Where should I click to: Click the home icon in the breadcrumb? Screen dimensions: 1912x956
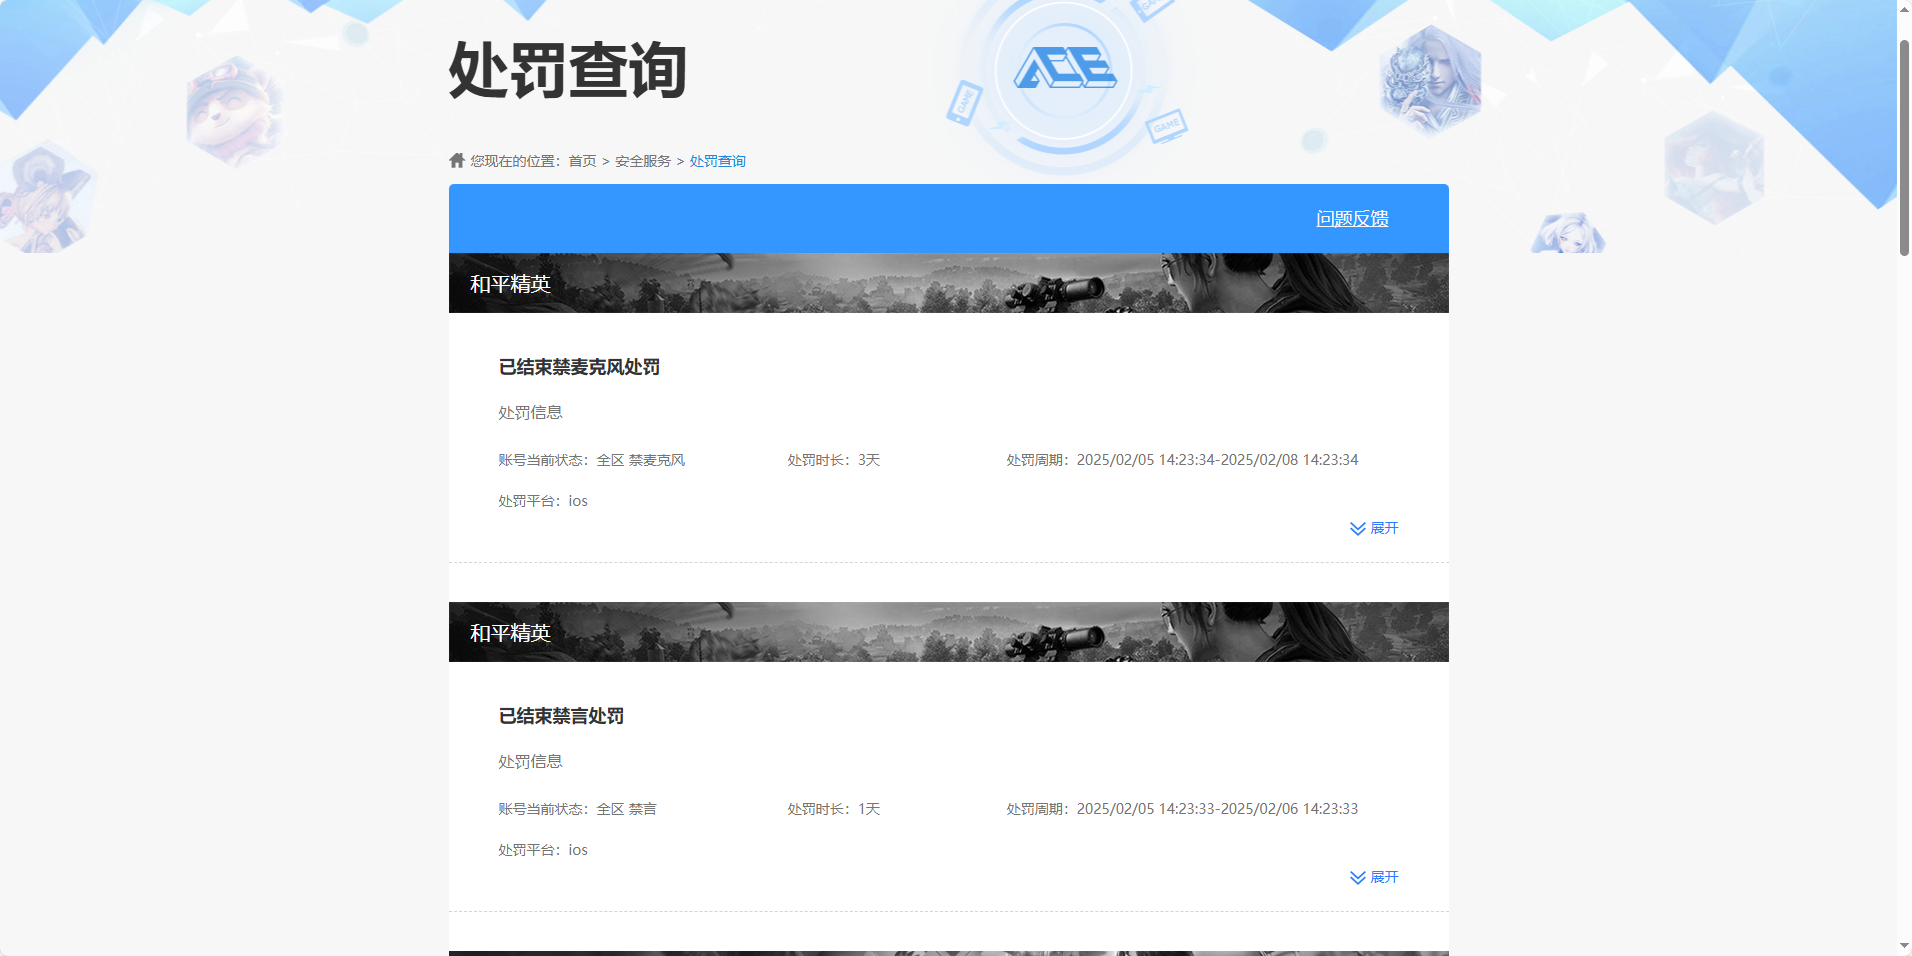click(x=455, y=160)
